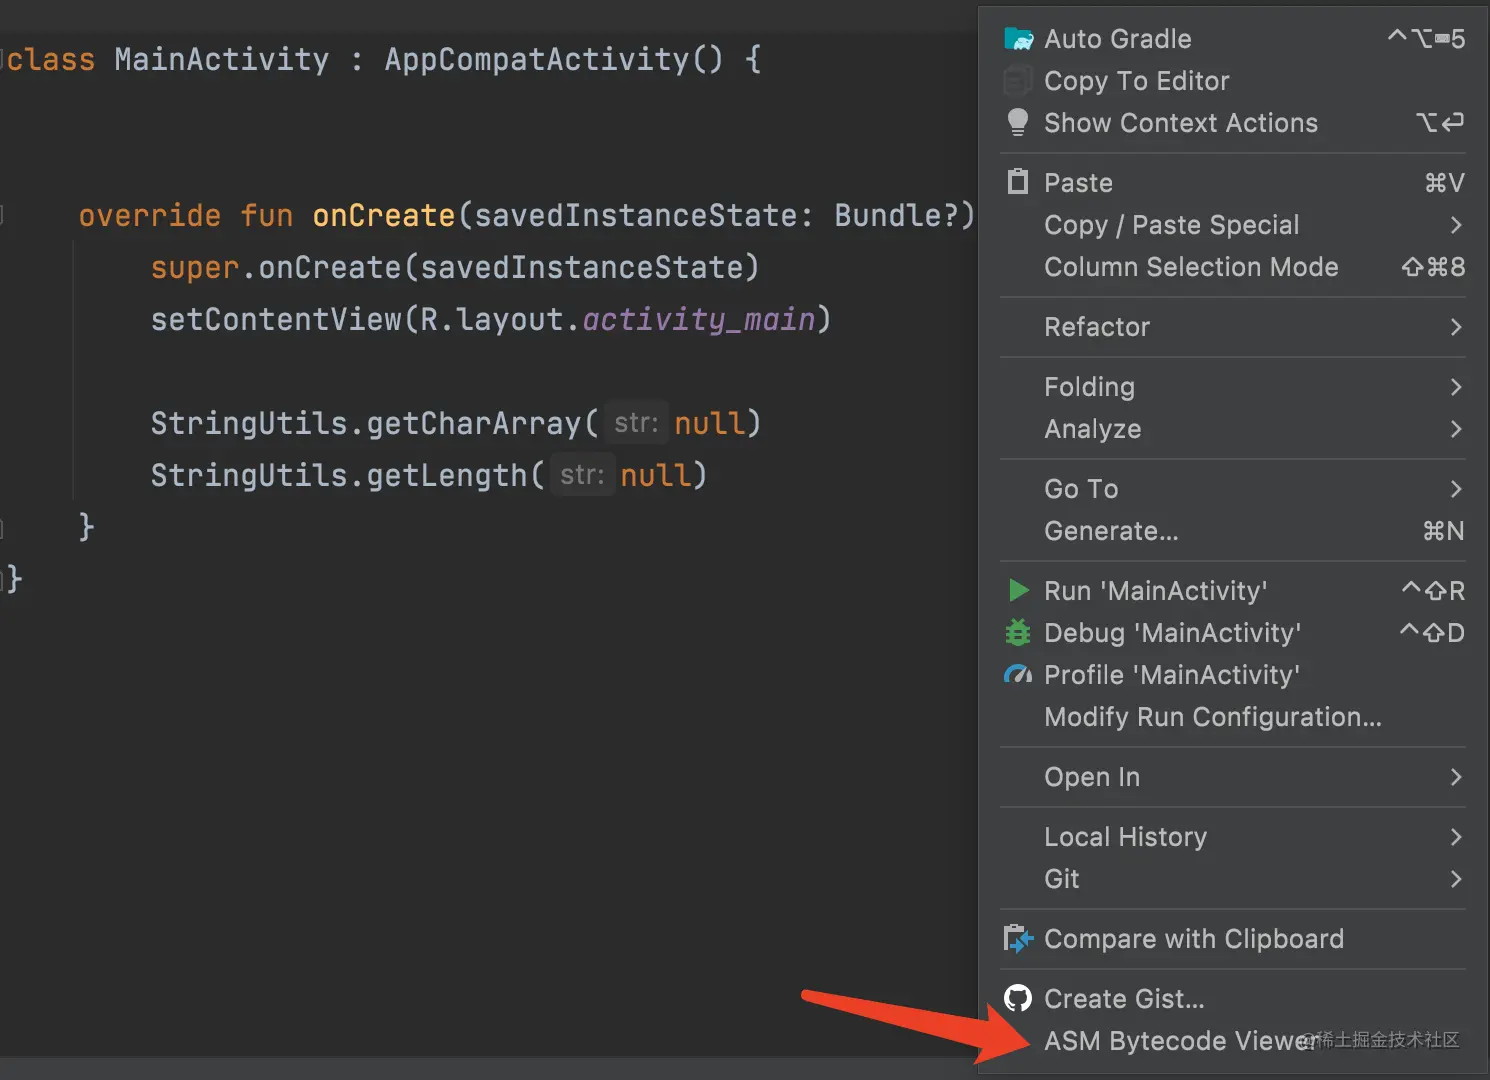Click the Show Context Actions lightbulb icon

[x=1018, y=122]
